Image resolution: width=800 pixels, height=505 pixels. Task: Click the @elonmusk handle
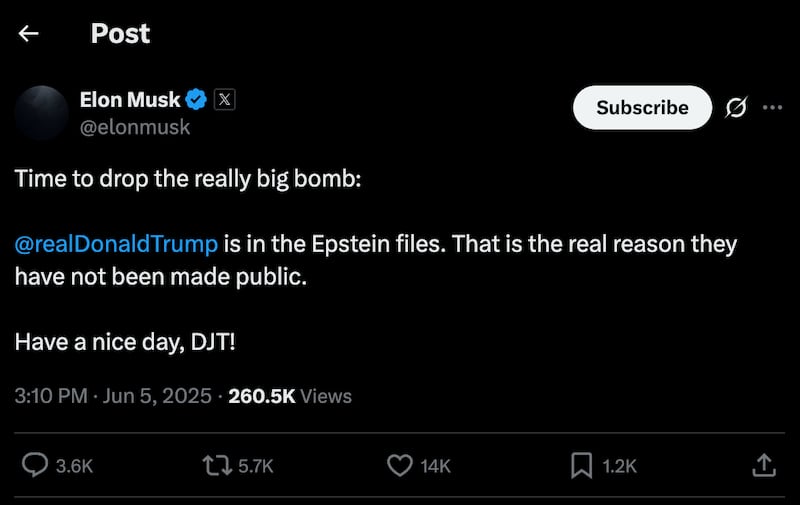pyautogui.click(x=134, y=127)
